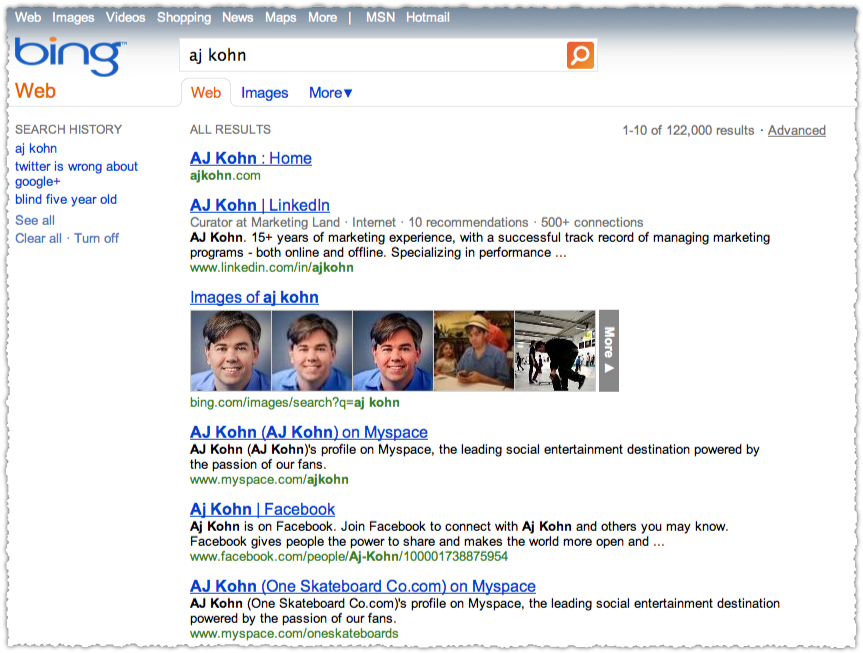
Task: Click '1-10 of 122,000 results' count text
Action: [x=688, y=130]
